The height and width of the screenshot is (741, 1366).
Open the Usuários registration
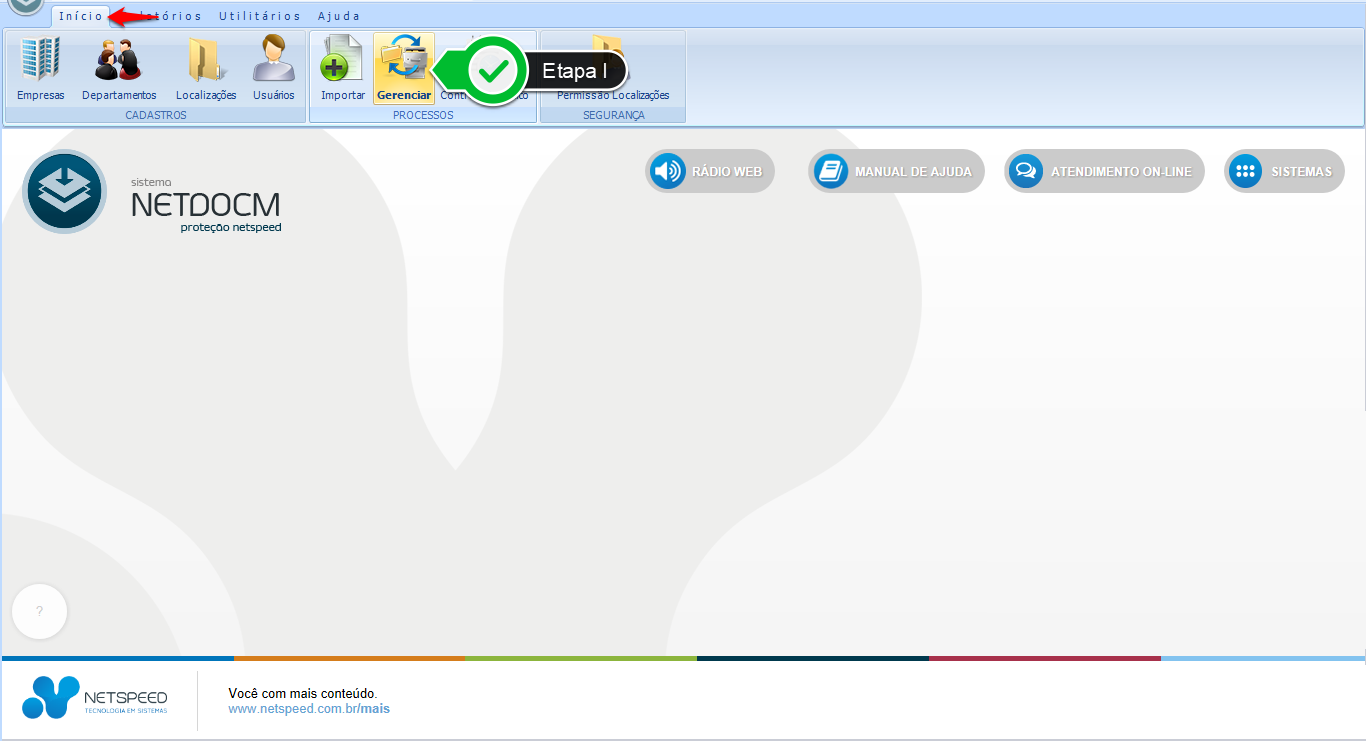click(x=274, y=69)
